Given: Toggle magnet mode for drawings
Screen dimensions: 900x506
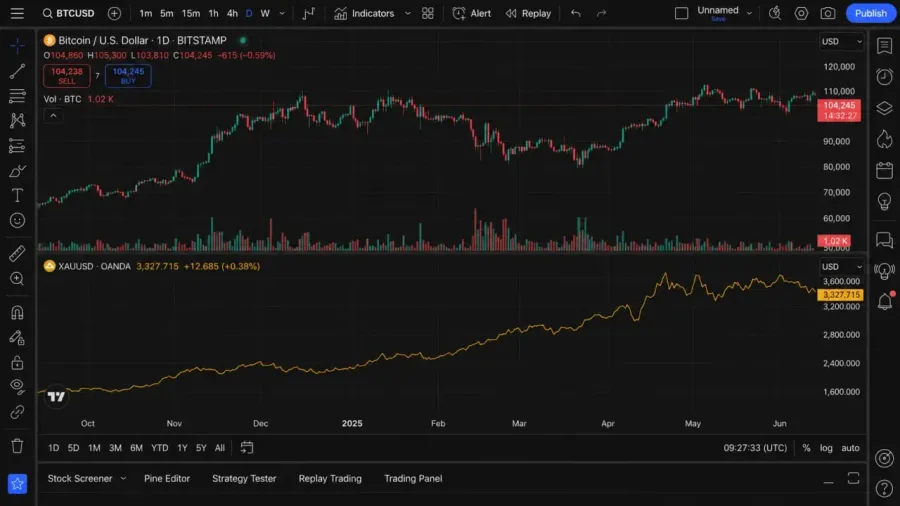Looking at the screenshot, I should 17,313.
